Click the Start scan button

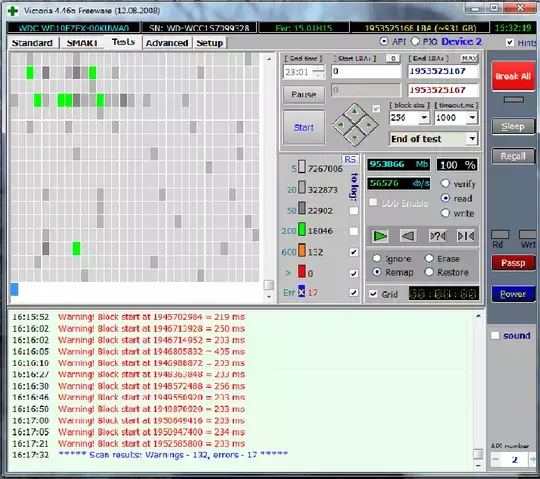pos(304,128)
